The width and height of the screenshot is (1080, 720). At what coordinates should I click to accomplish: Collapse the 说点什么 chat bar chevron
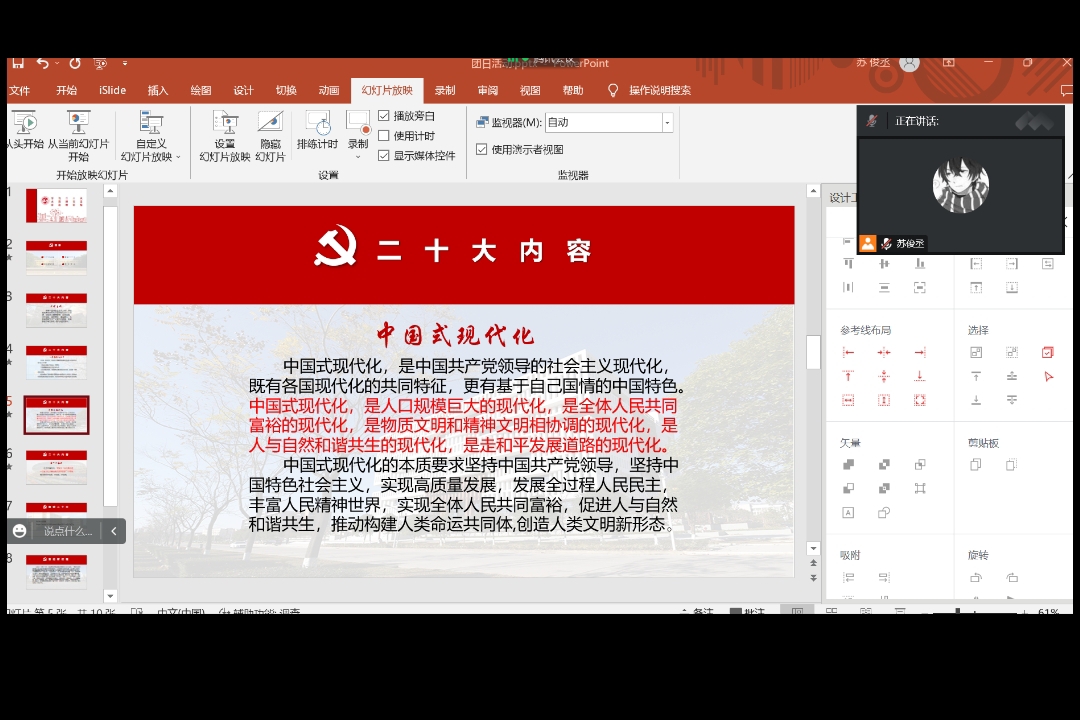click(114, 531)
